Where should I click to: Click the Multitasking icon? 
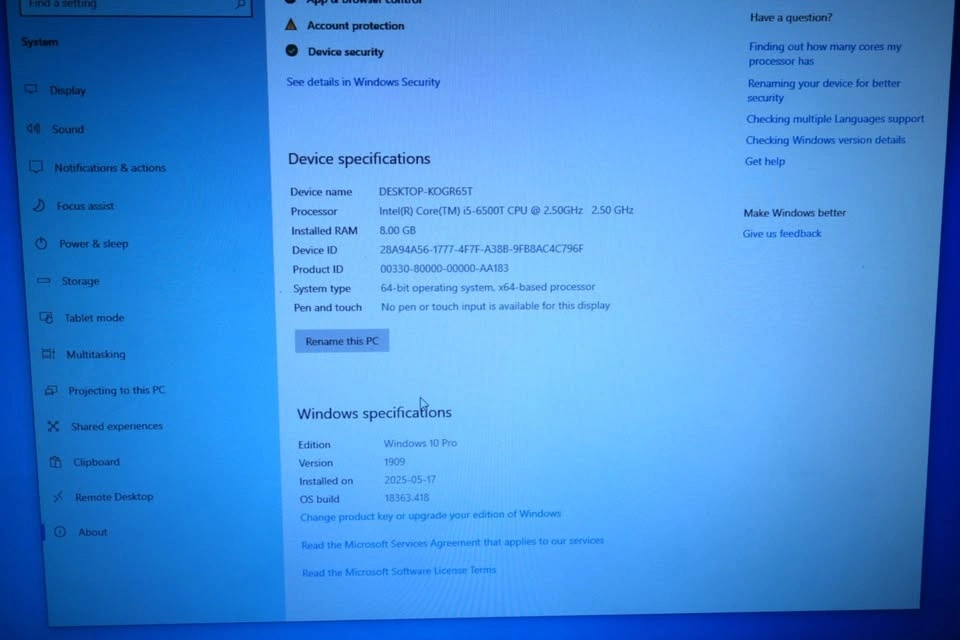[48, 354]
